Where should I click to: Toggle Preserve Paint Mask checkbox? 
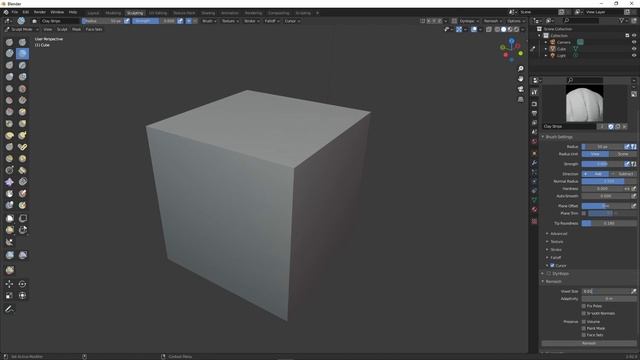[x=584, y=328]
